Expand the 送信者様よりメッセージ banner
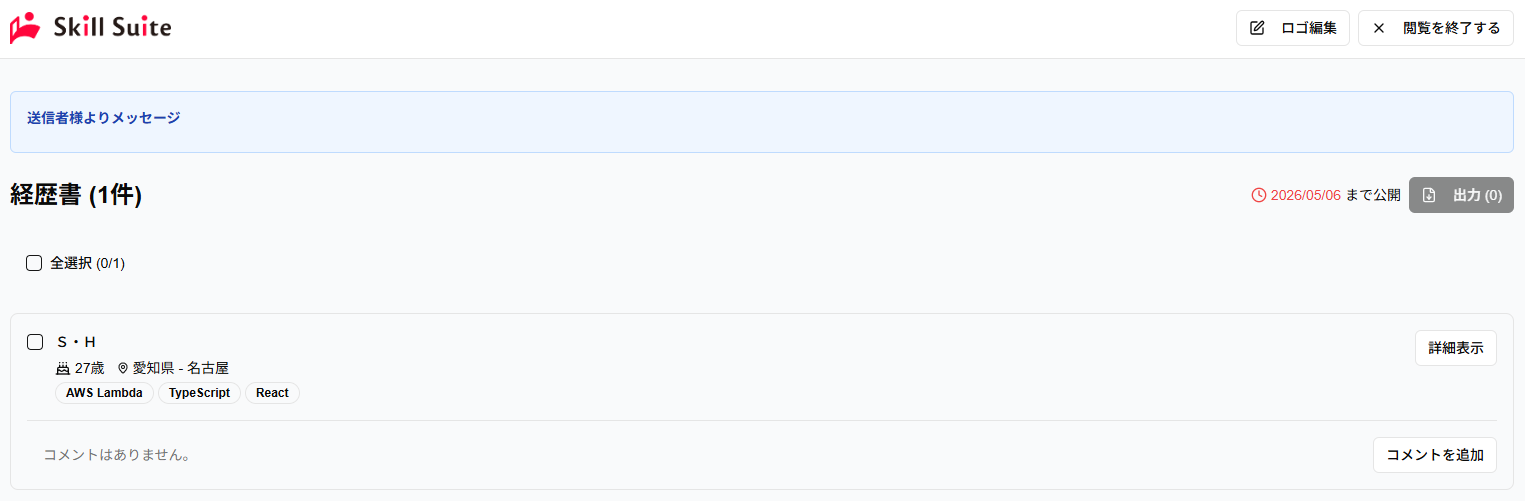The image size is (1525, 501). tap(104, 118)
